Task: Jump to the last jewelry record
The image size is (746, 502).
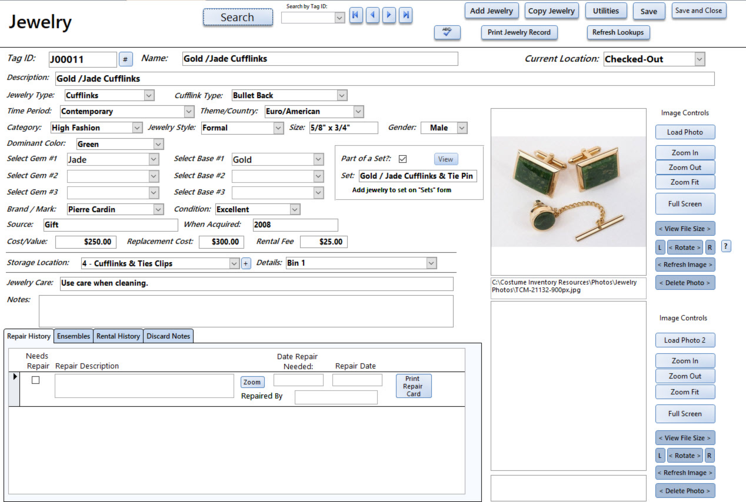Action: [406, 16]
